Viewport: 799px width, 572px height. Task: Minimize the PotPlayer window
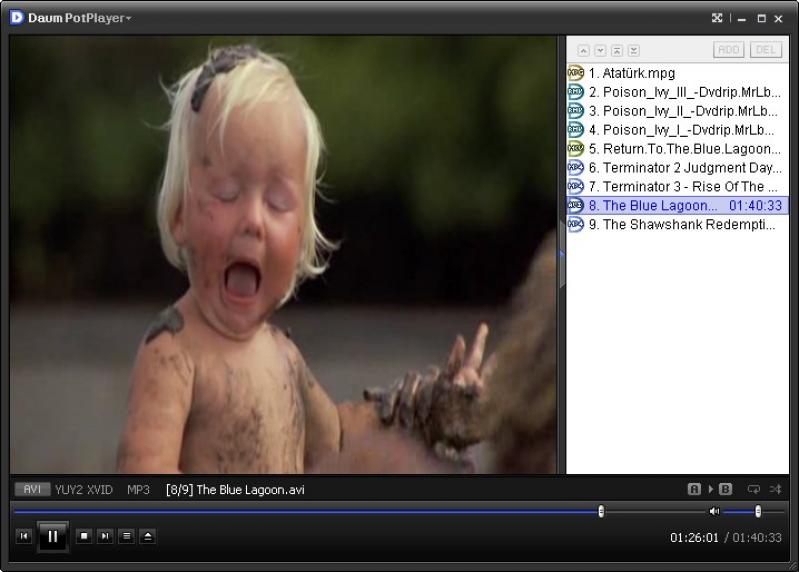742,19
